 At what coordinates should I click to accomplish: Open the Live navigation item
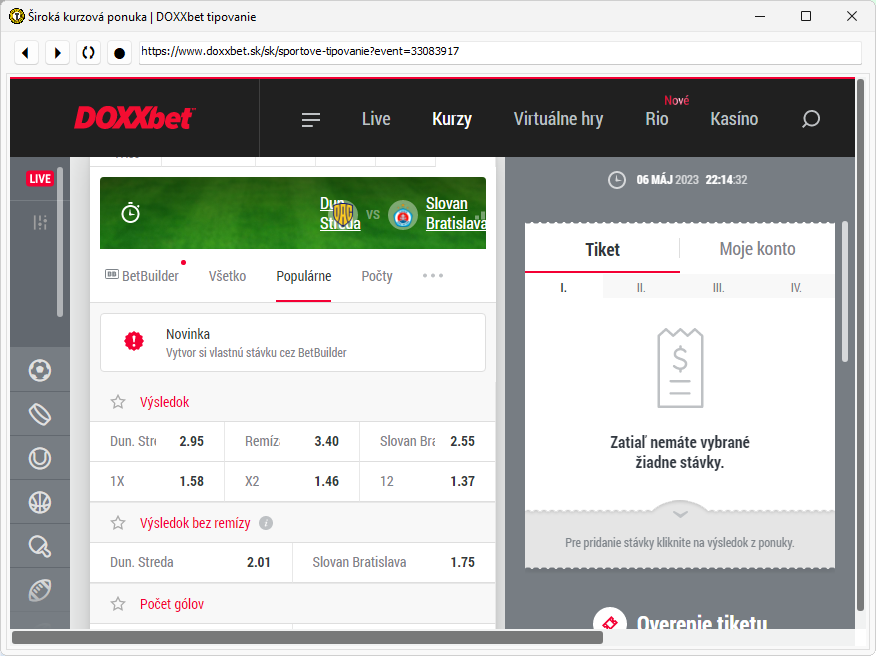(376, 119)
